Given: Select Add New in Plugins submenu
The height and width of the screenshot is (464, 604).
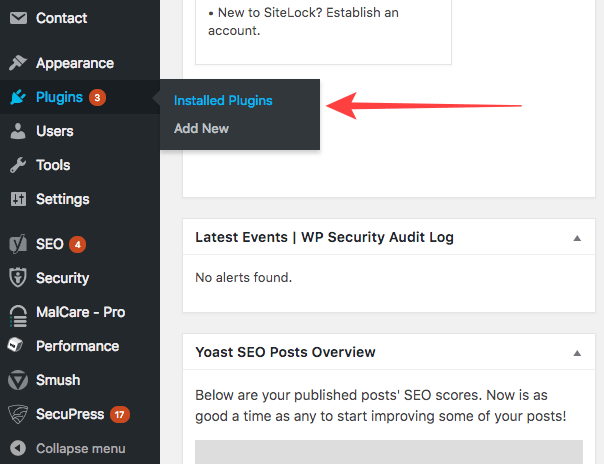Looking at the screenshot, I should (x=201, y=128).
